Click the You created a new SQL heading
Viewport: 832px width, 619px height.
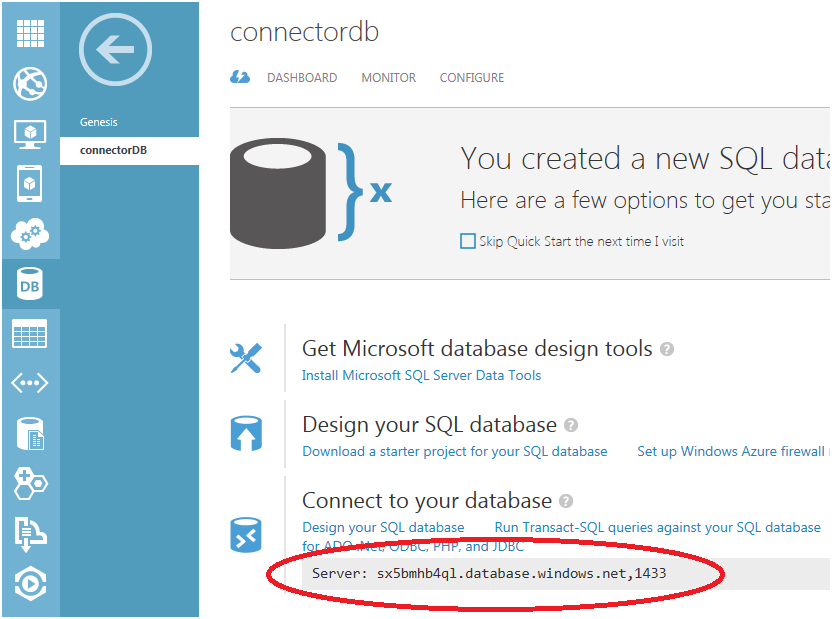[645, 158]
